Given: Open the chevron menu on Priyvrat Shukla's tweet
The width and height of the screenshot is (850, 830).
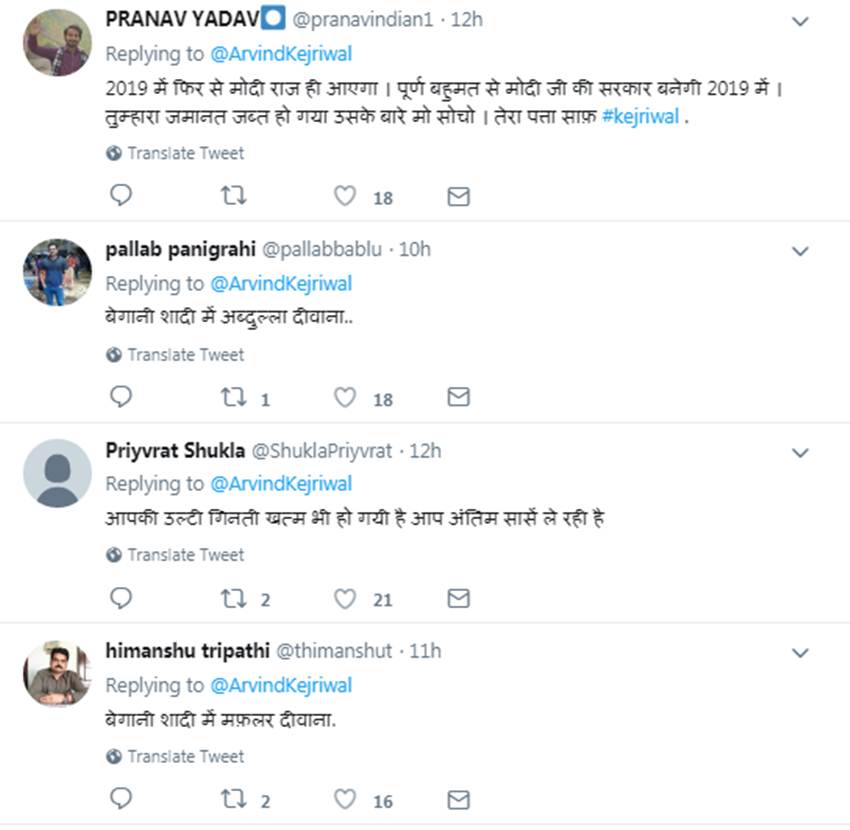Looking at the screenshot, I should pyautogui.click(x=800, y=453).
